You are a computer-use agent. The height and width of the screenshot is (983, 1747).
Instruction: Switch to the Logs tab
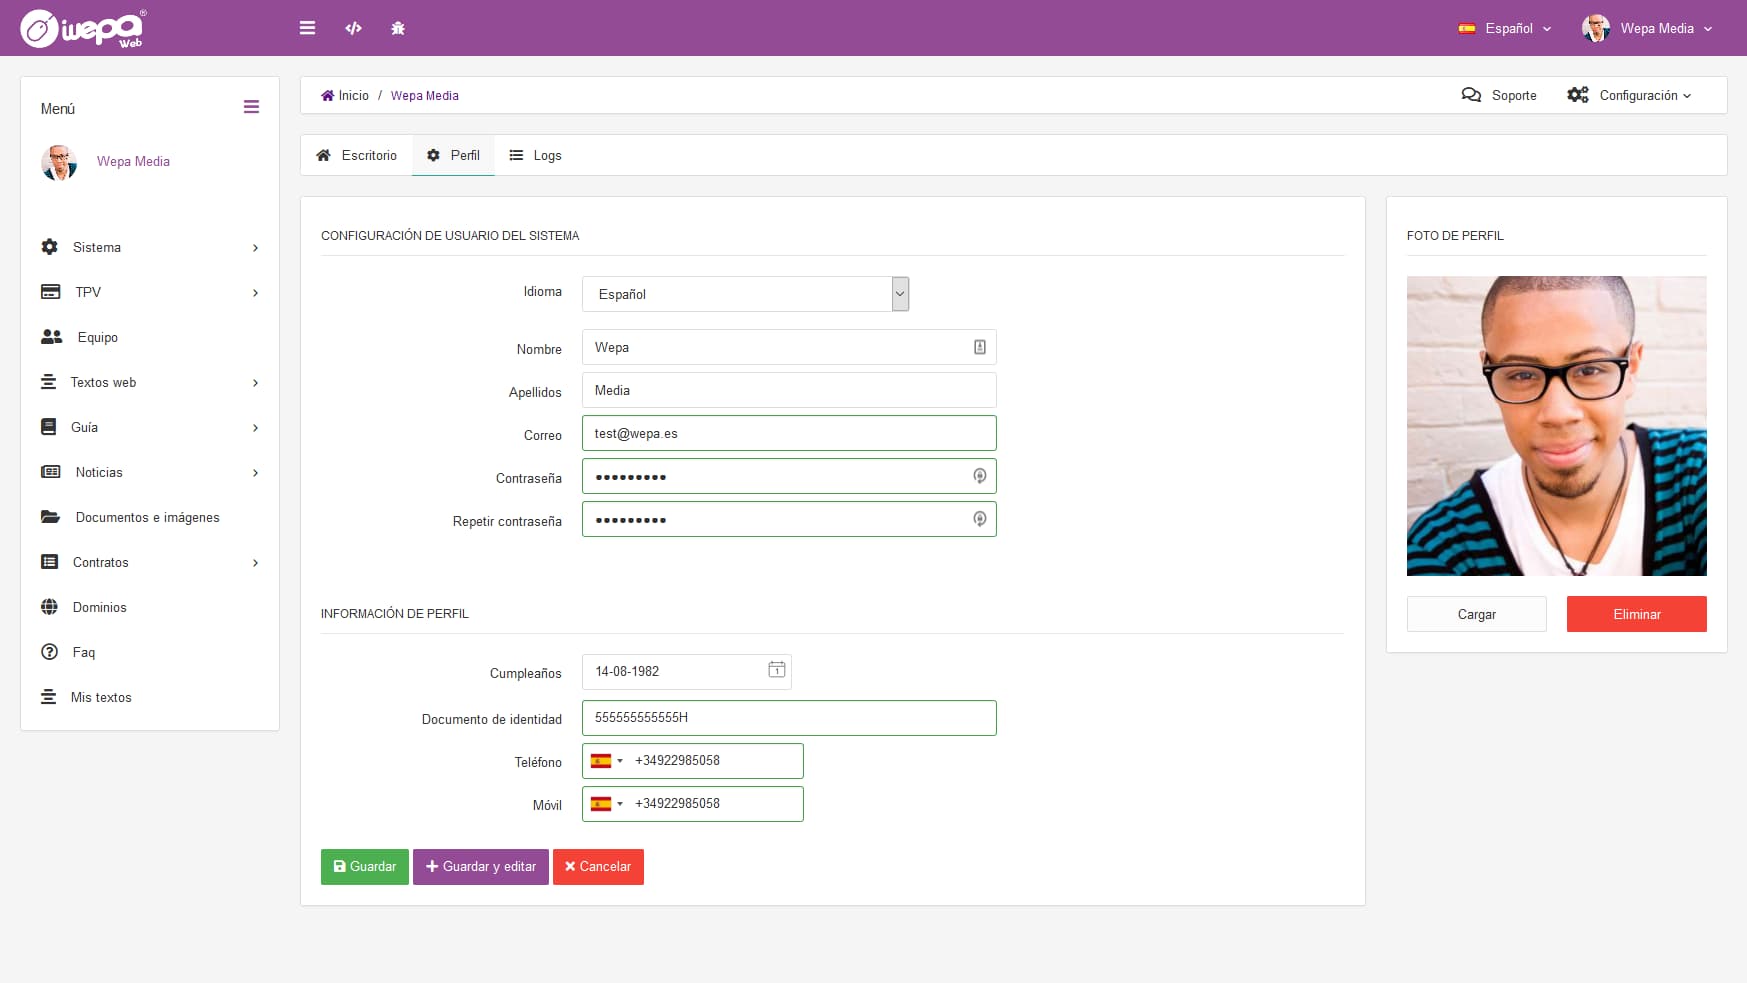[x=536, y=155]
